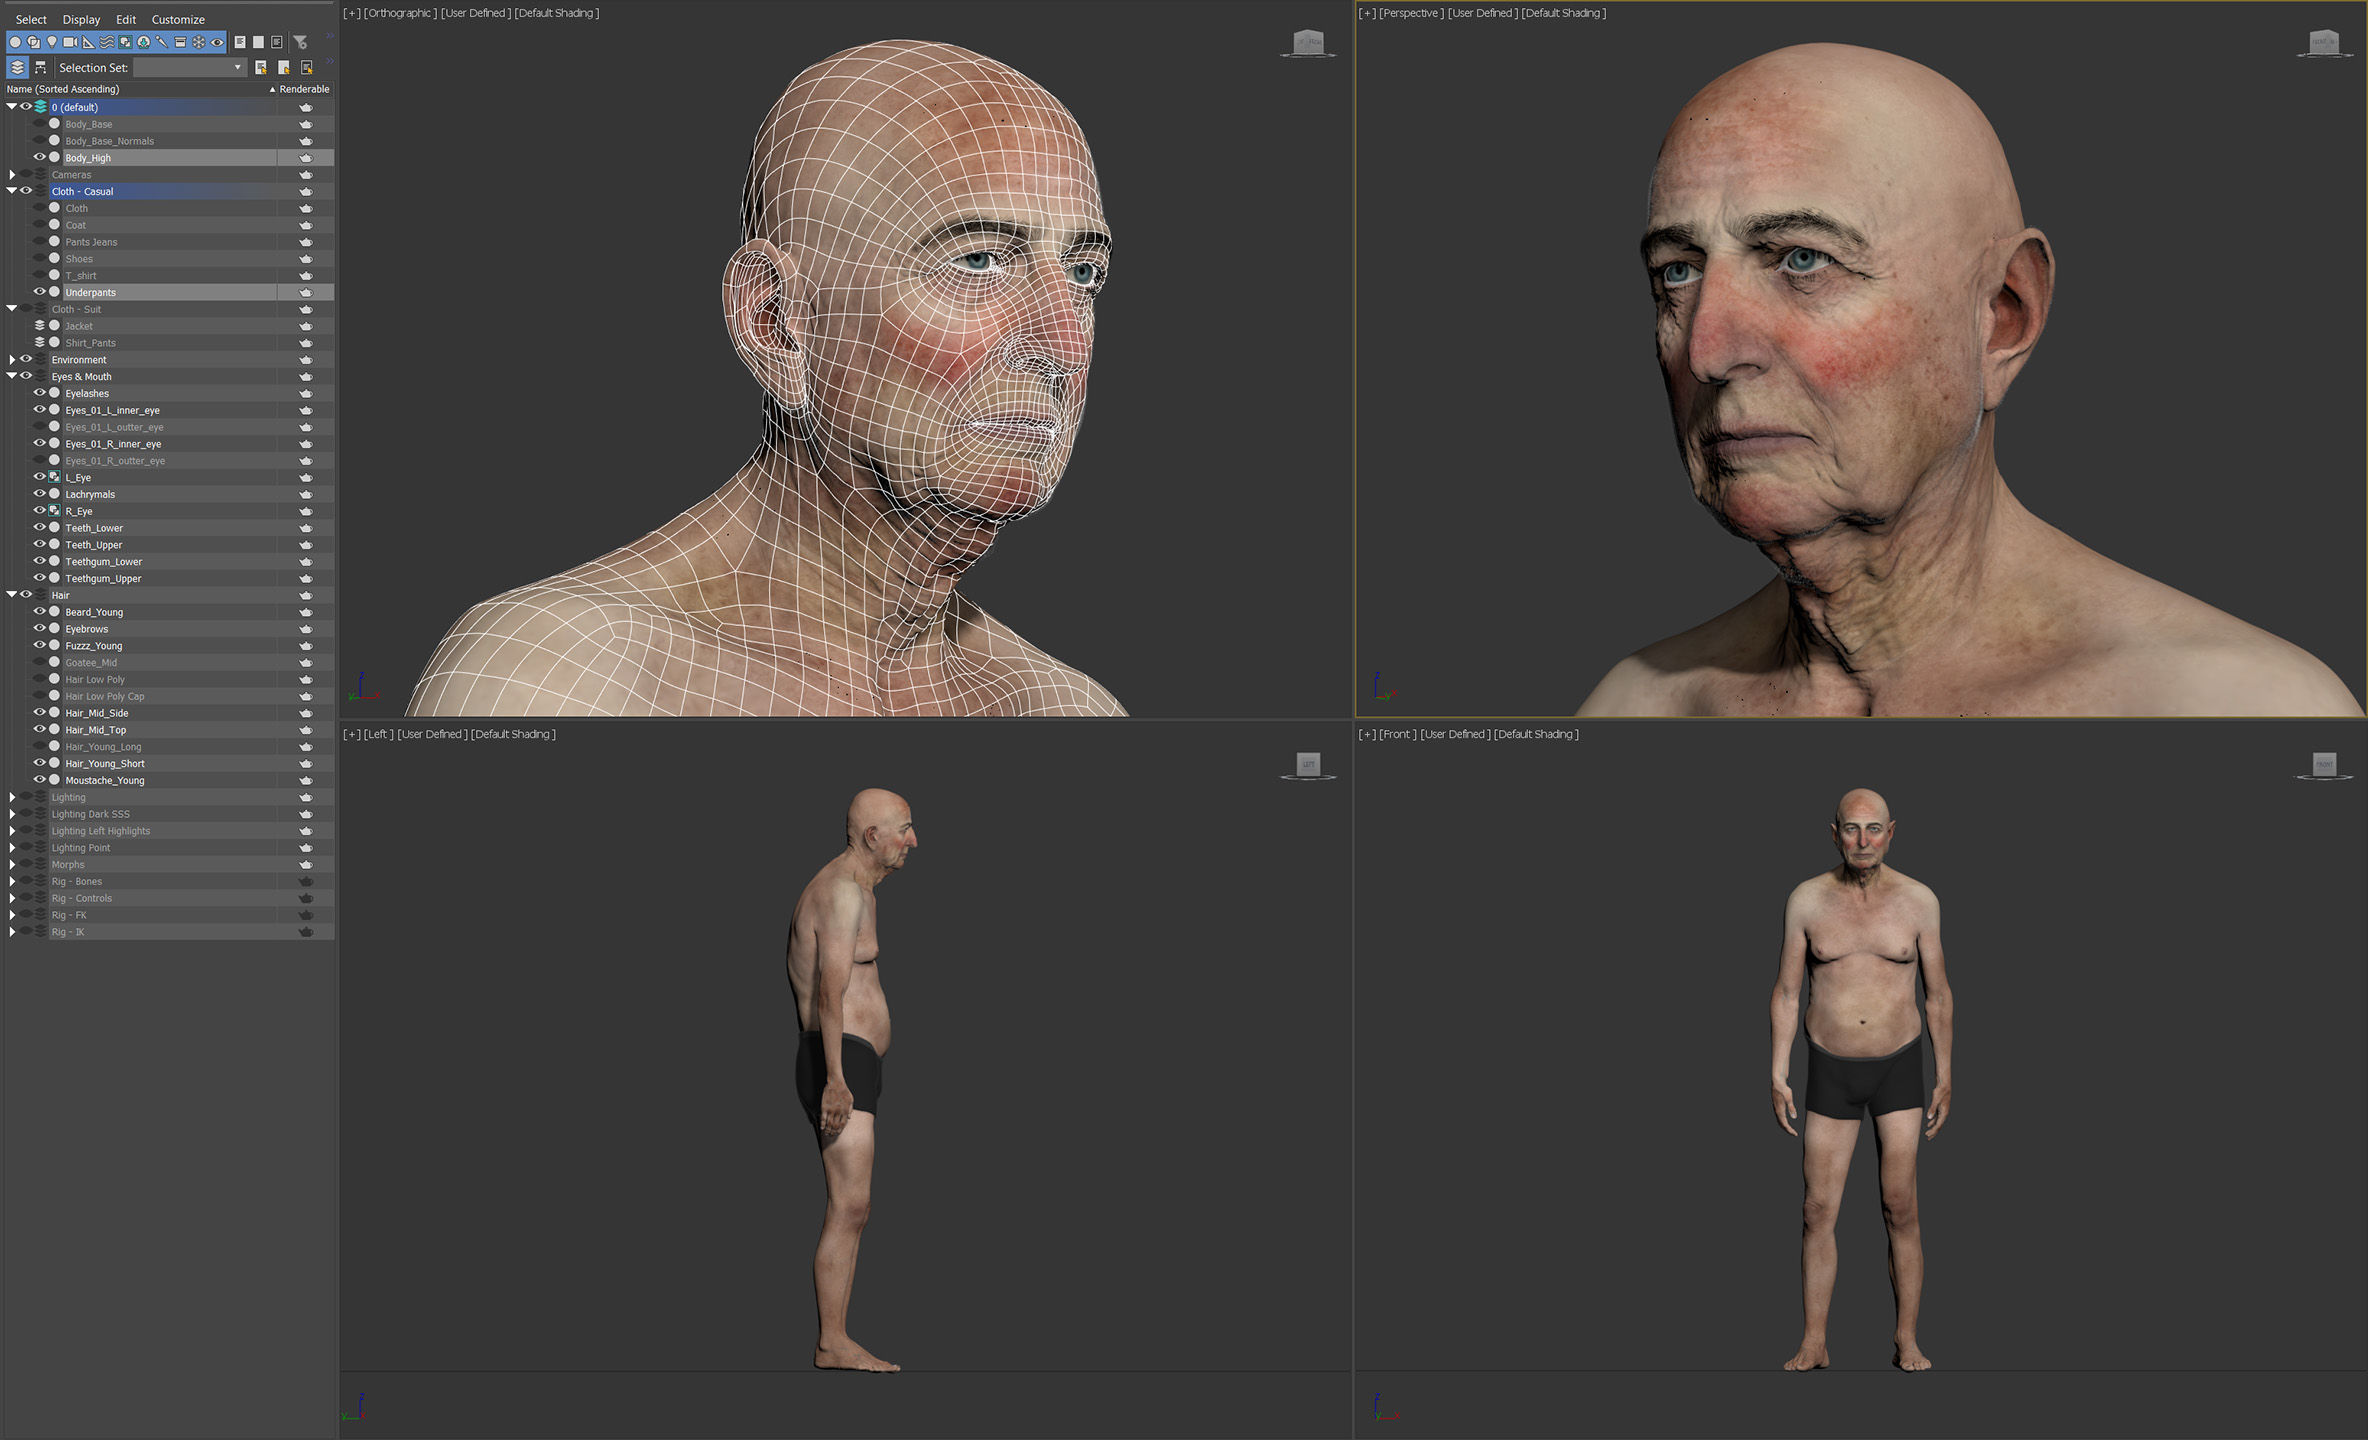Open the Display menu
2368x1440 pixels.
(81, 19)
